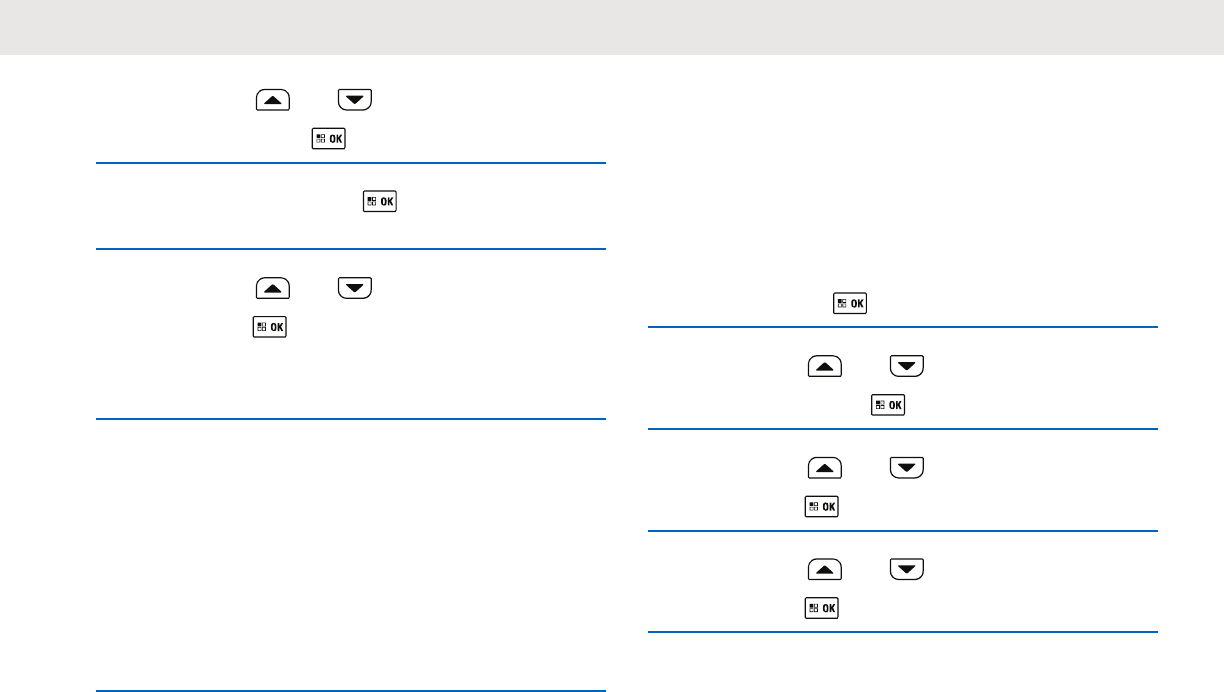Click the up arrow key in the right column's first arrow pair
Screen dimensions: 1224x692
825,367
